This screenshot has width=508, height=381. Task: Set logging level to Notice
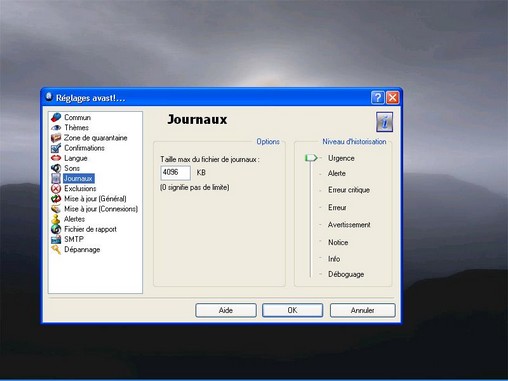click(x=338, y=243)
